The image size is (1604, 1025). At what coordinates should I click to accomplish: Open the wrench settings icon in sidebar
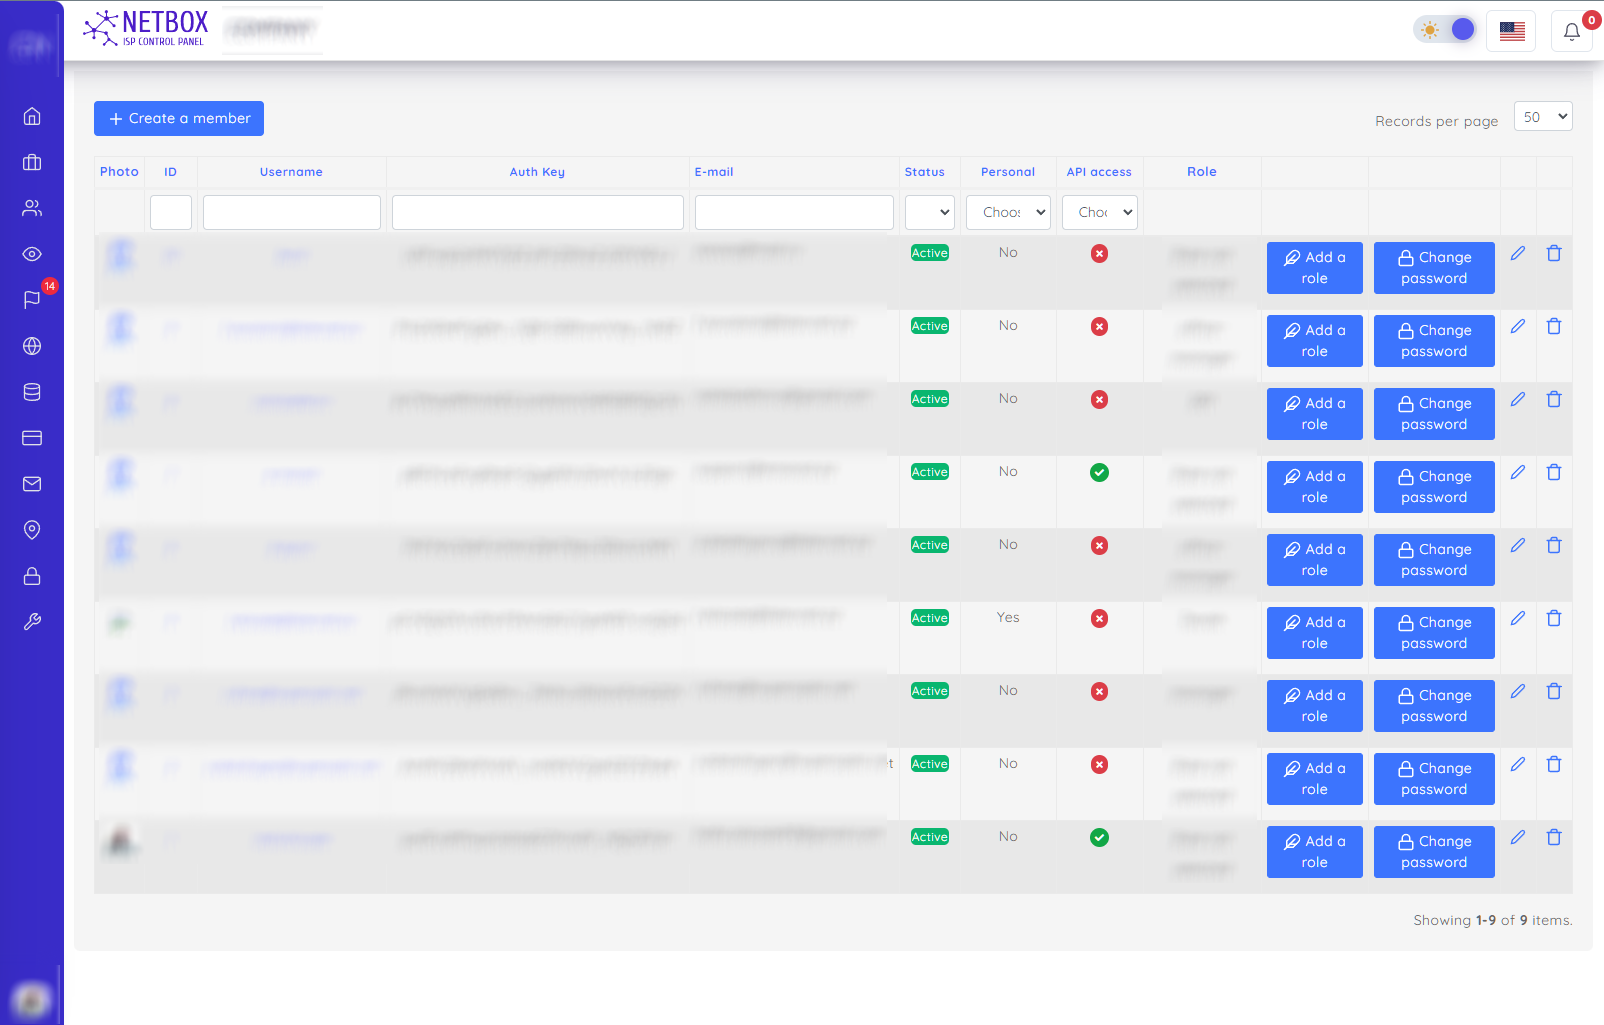click(32, 622)
